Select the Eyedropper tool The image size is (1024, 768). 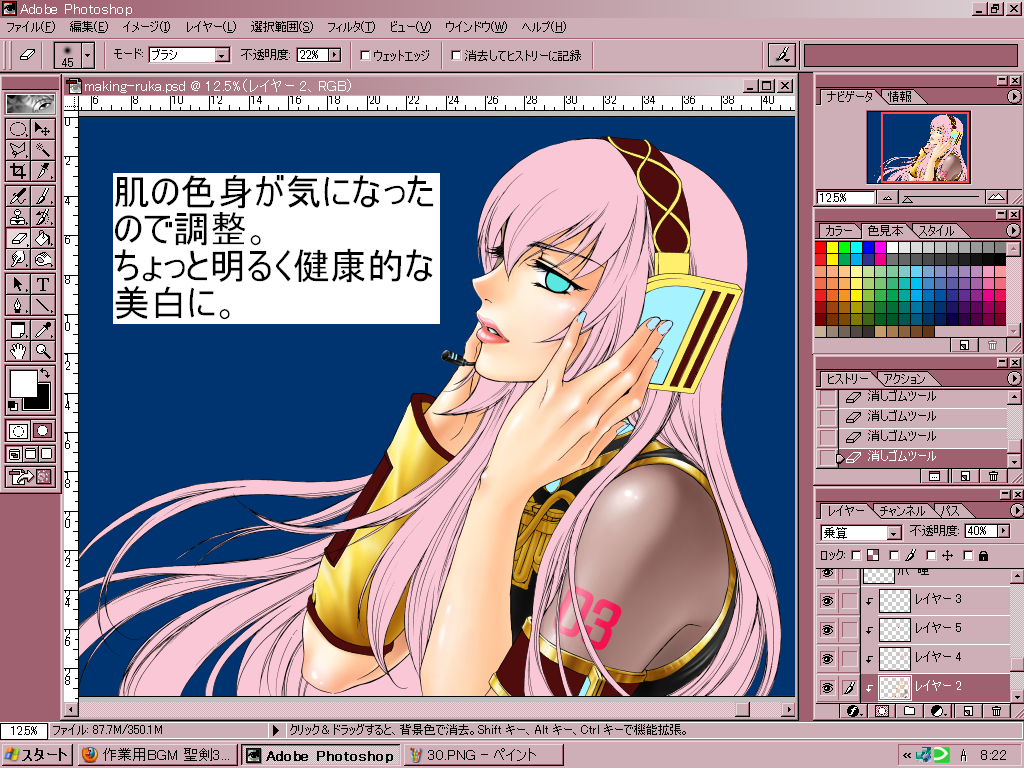coord(42,329)
